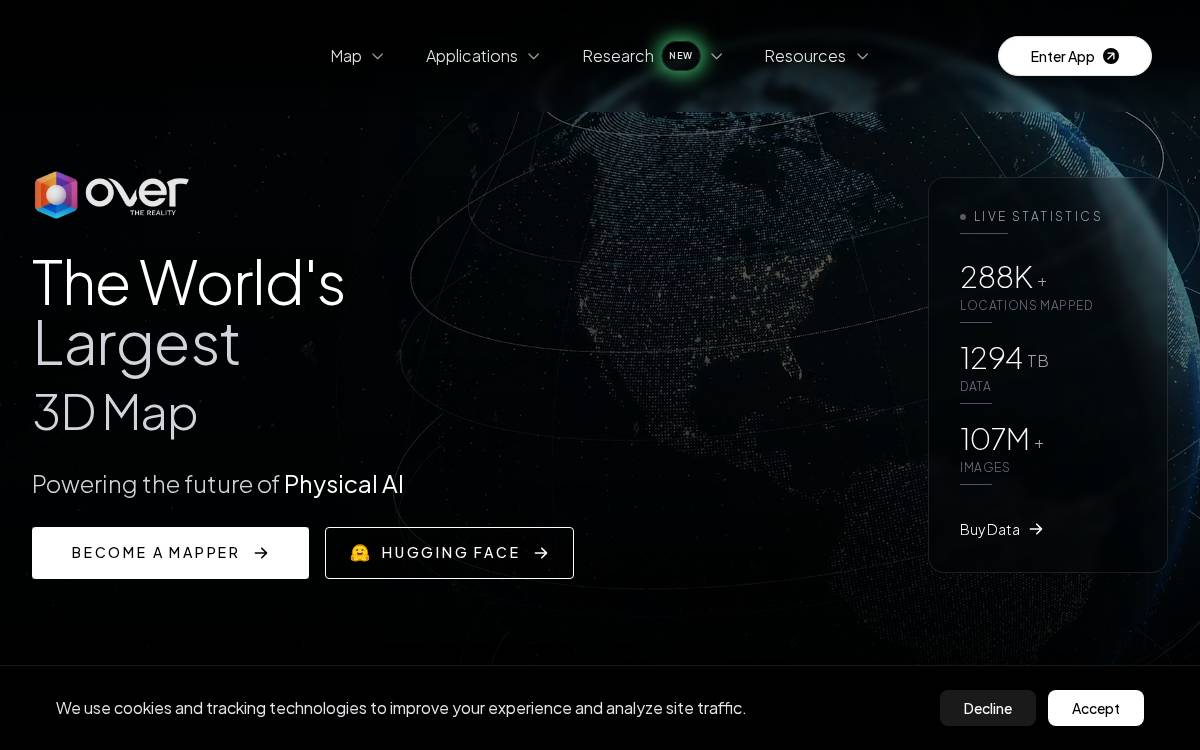Click the 3D Map heading text
Viewport: 1200px width, 750px height.
point(115,412)
